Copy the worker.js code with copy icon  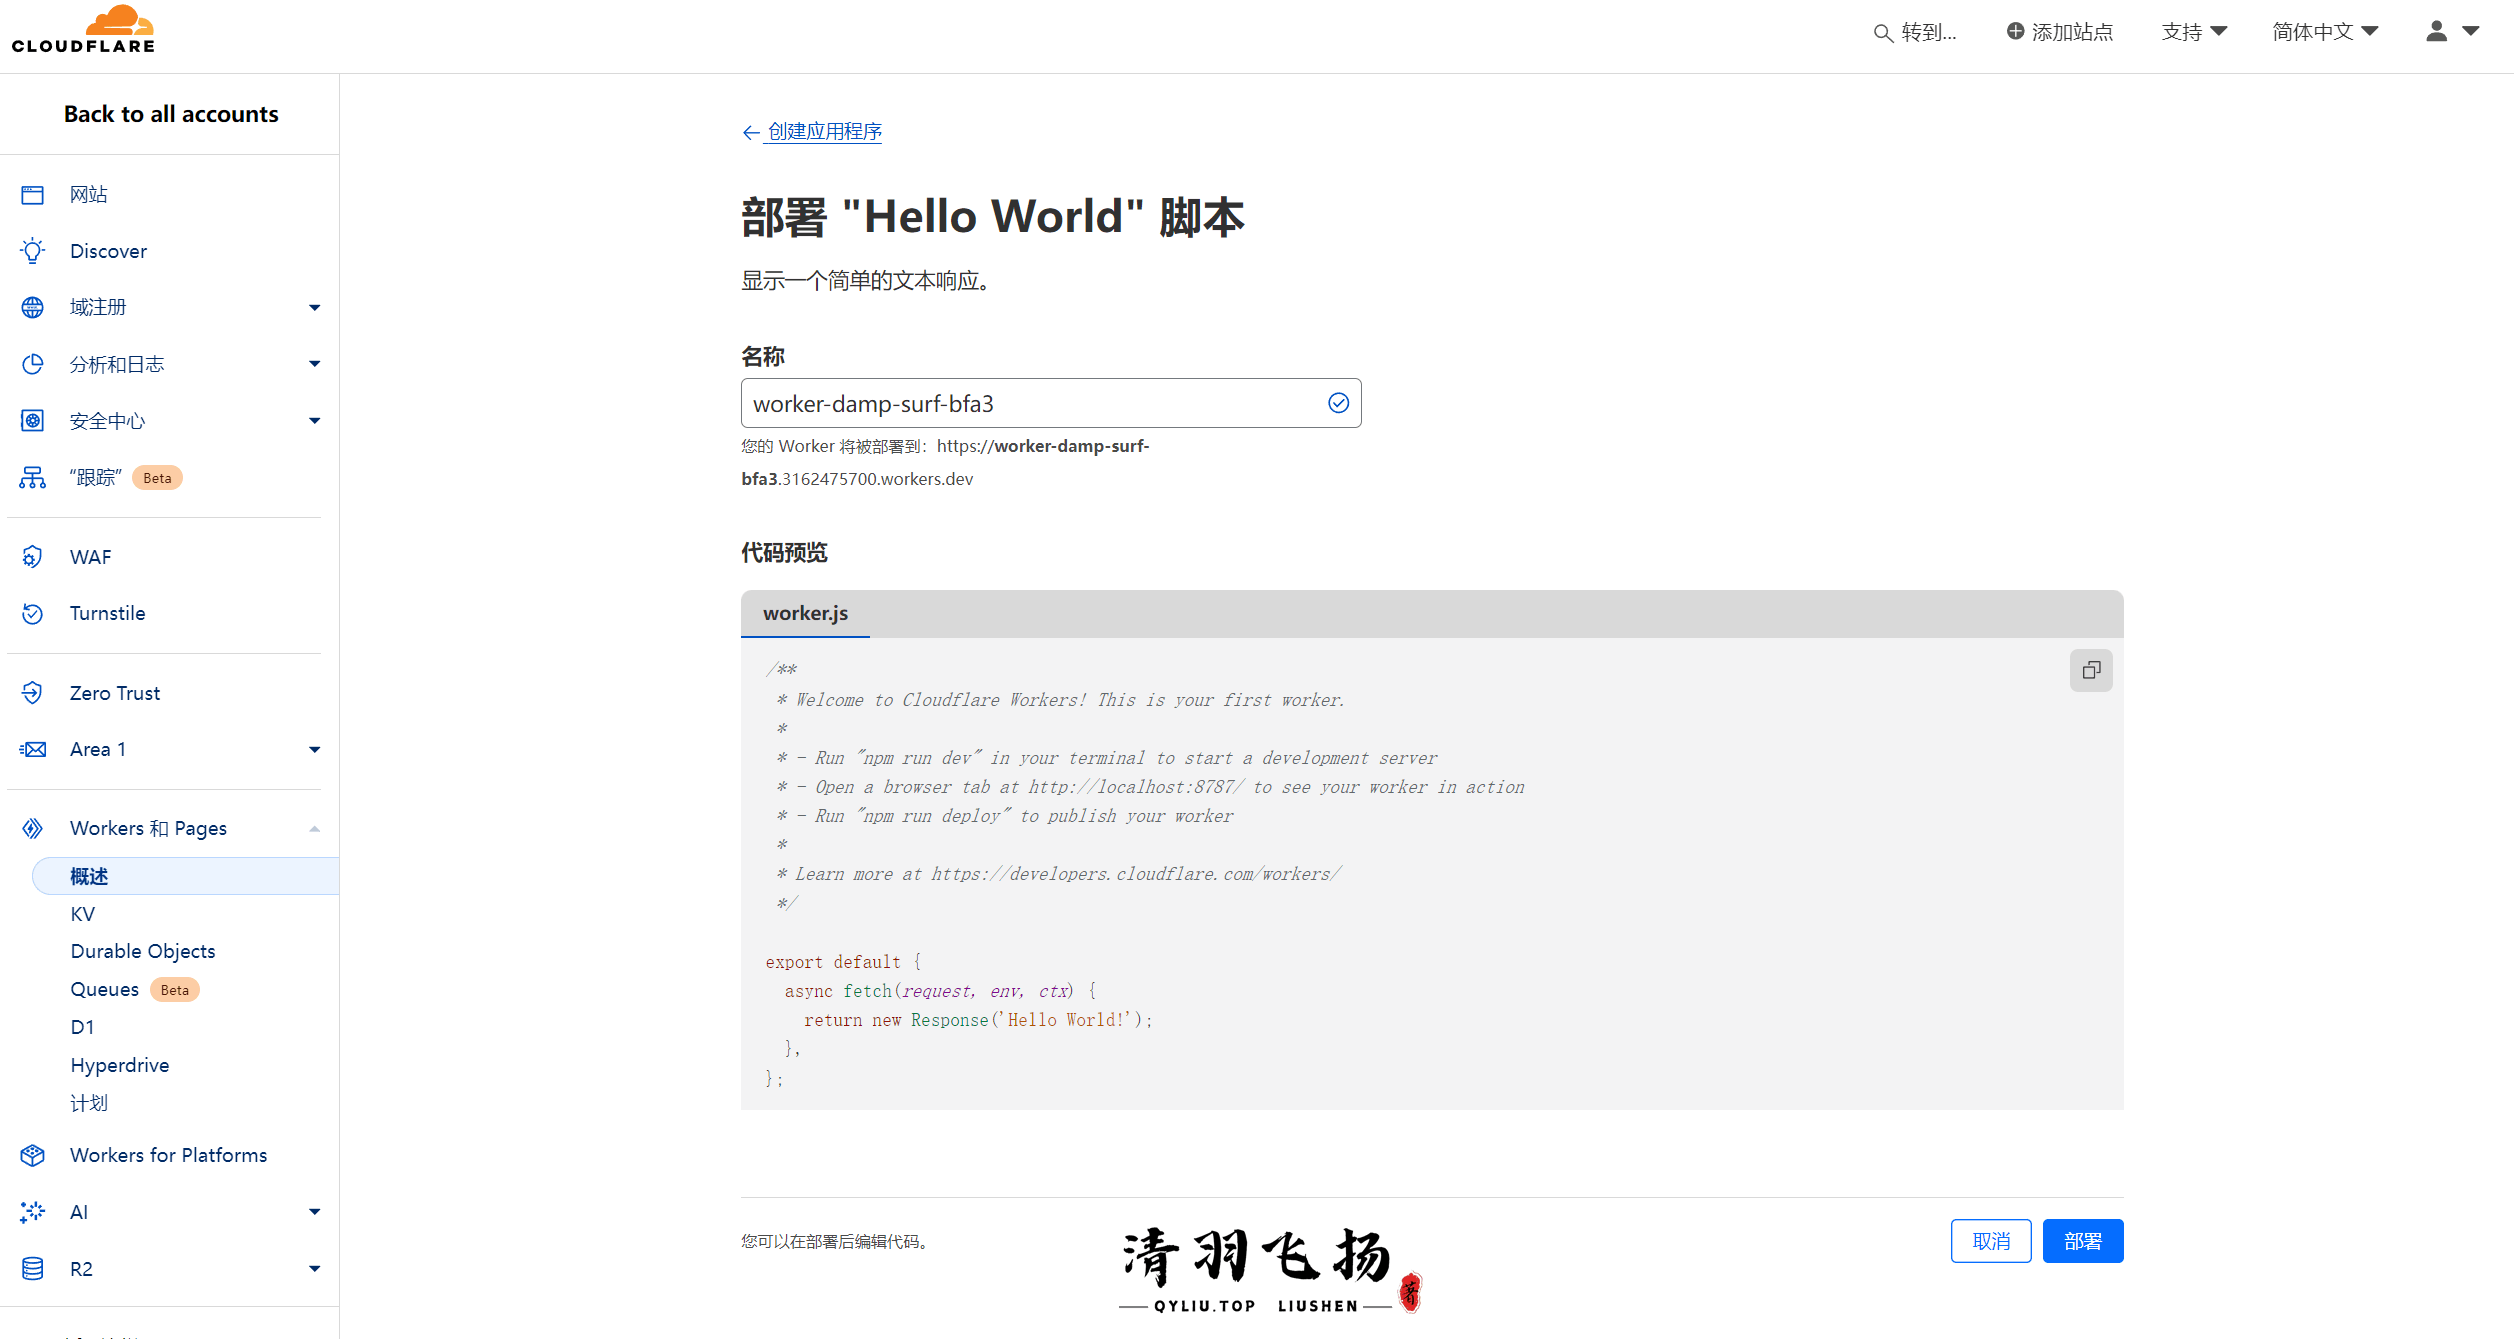tap(2091, 670)
